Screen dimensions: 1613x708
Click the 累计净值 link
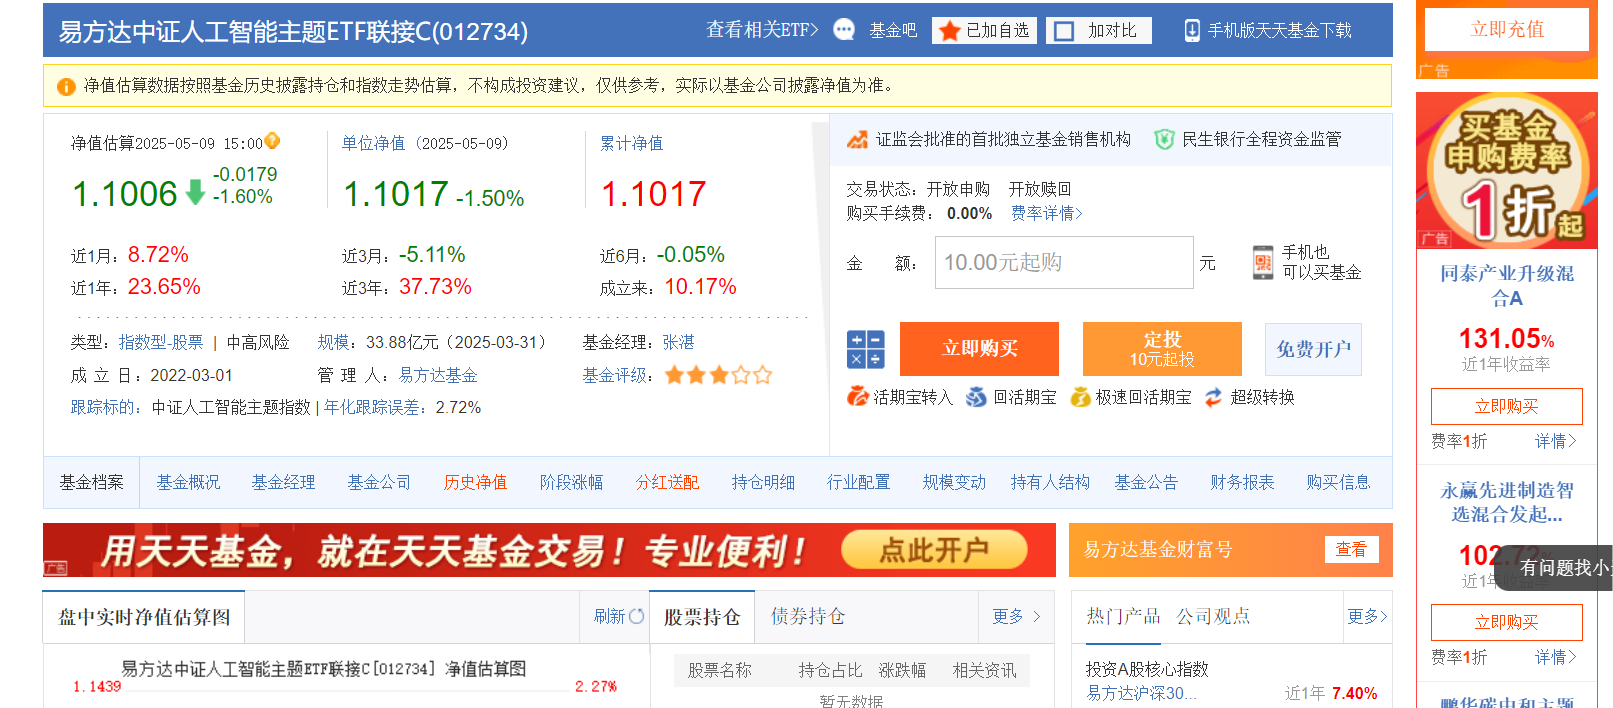click(x=631, y=143)
